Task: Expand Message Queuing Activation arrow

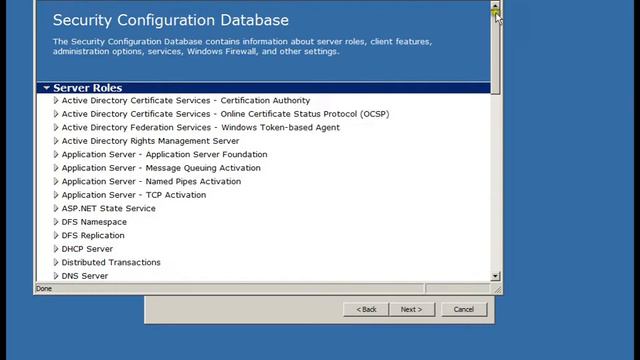Action: (x=56, y=168)
